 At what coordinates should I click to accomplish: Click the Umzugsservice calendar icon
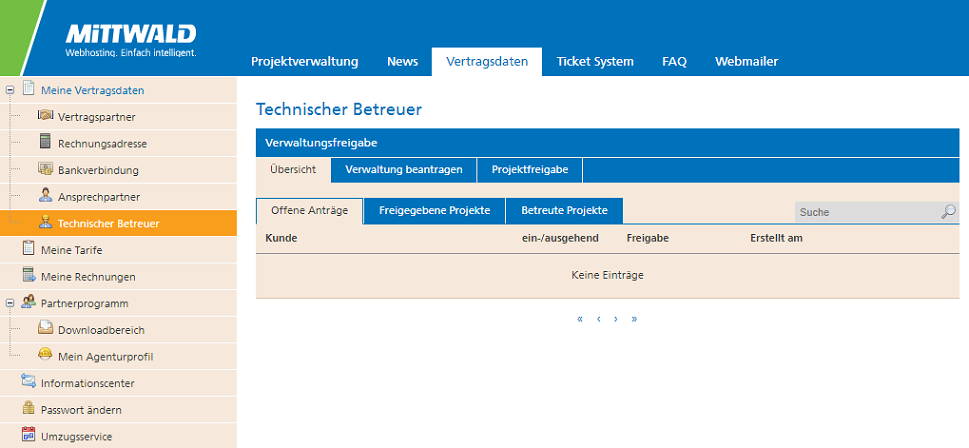(x=28, y=434)
